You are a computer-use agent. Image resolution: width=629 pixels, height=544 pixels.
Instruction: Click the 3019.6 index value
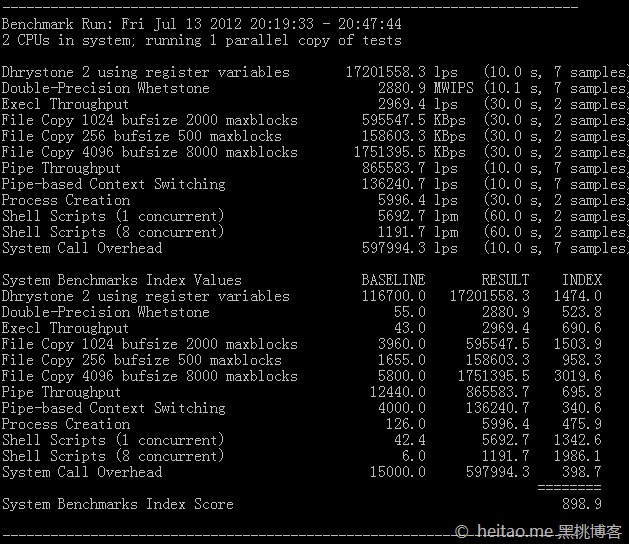(x=577, y=376)
